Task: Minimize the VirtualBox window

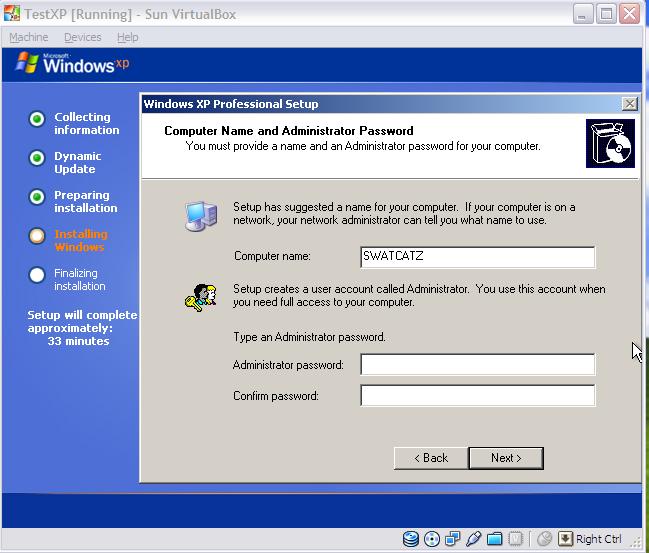Action: pos(583,14)
